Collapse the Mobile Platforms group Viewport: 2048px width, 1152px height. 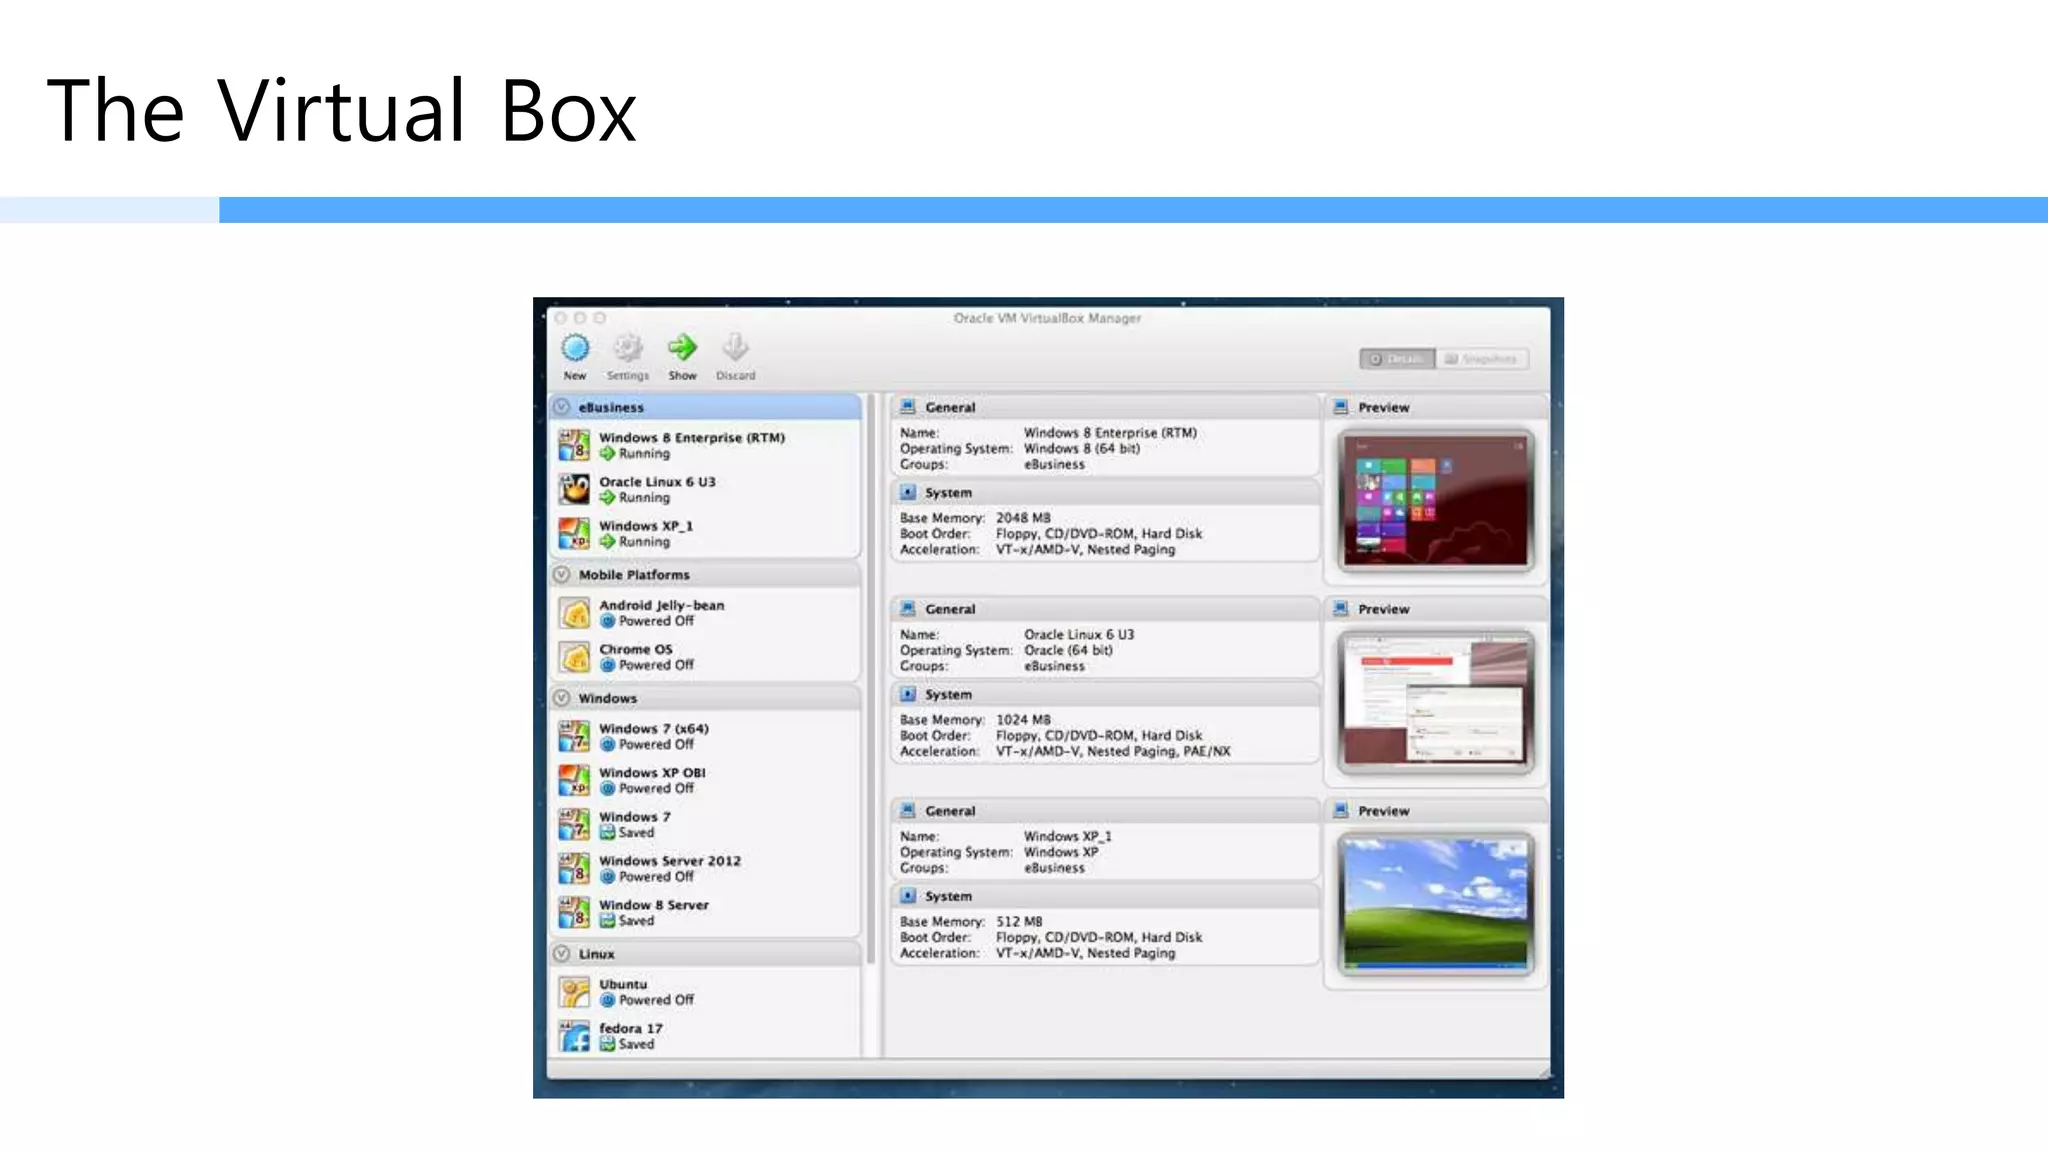562,575
